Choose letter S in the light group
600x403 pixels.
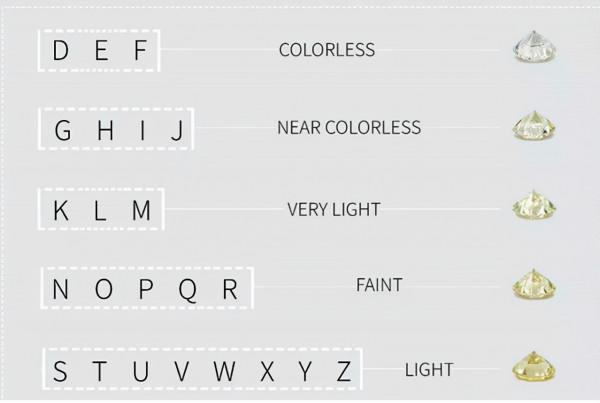60,372
